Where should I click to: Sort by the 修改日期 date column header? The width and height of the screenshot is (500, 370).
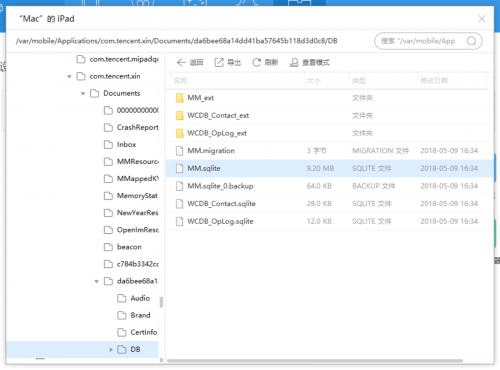point(434,80)
